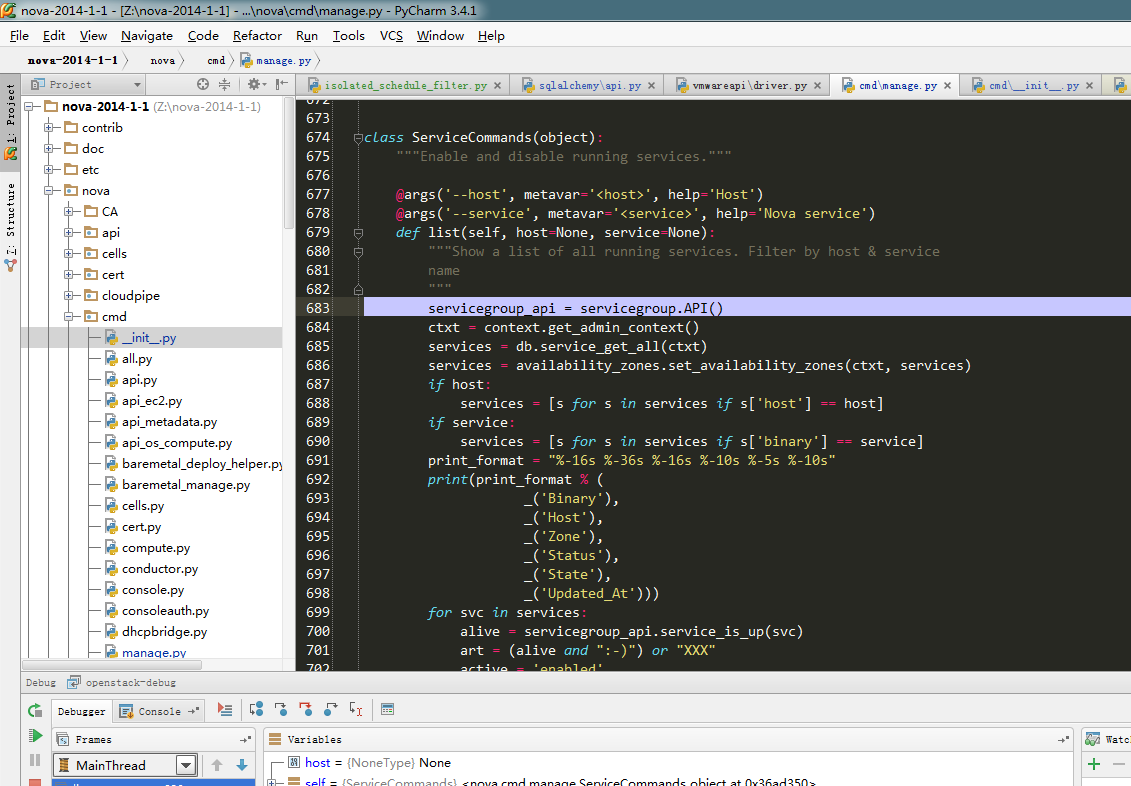Click Project tree horizontal scrollbar
The width and height of the screenshot is (1131, 786).
point(113,665)
